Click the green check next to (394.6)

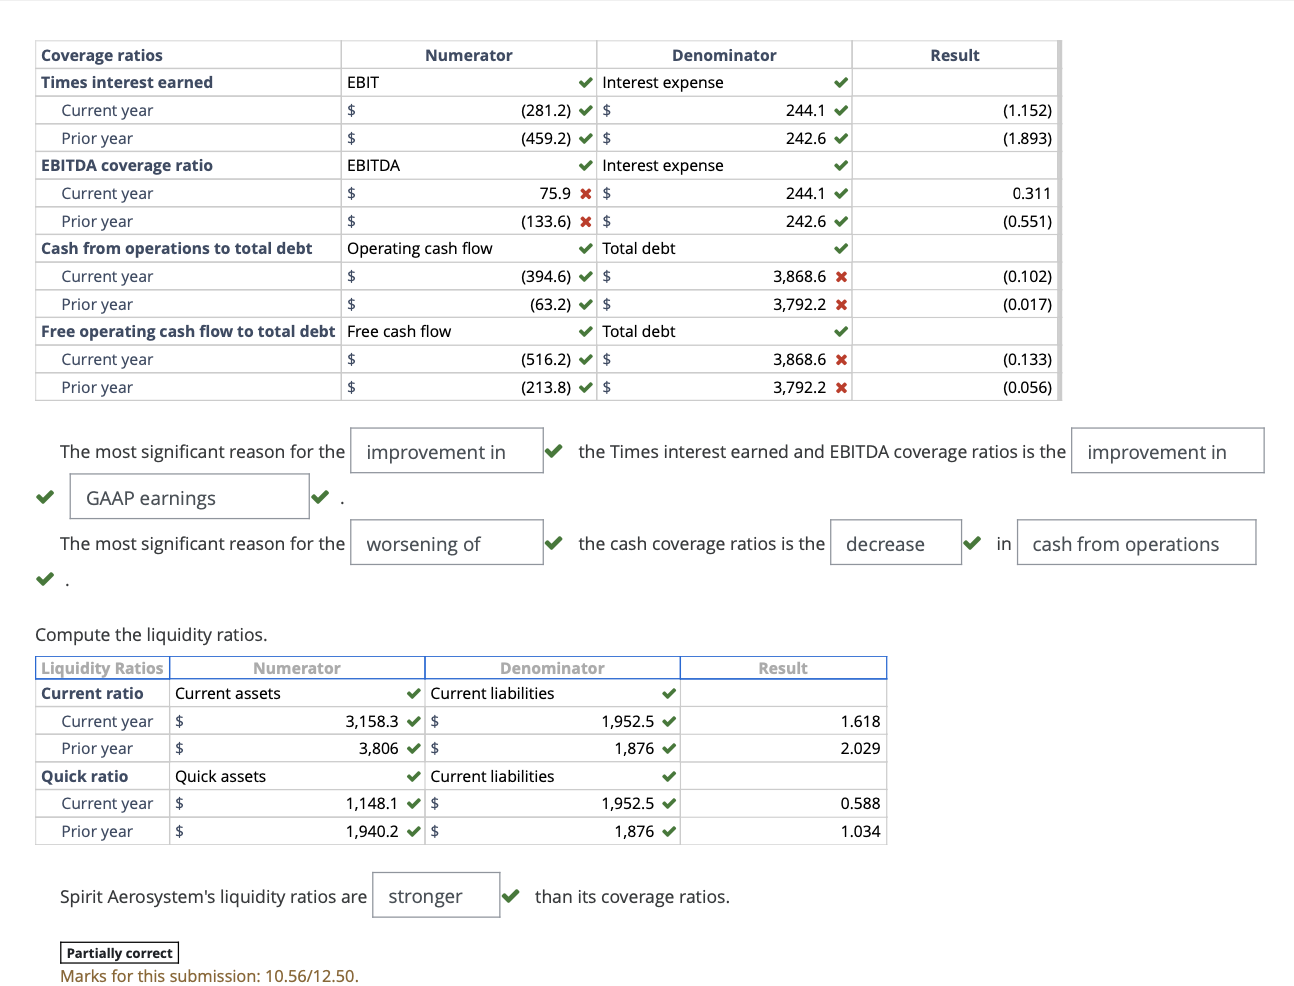(585, 277)
